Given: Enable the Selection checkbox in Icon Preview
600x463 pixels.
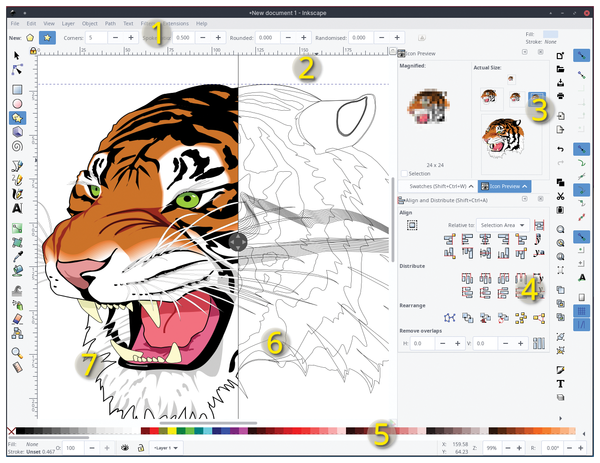Looking at the screenshot, I should point(404,174).
